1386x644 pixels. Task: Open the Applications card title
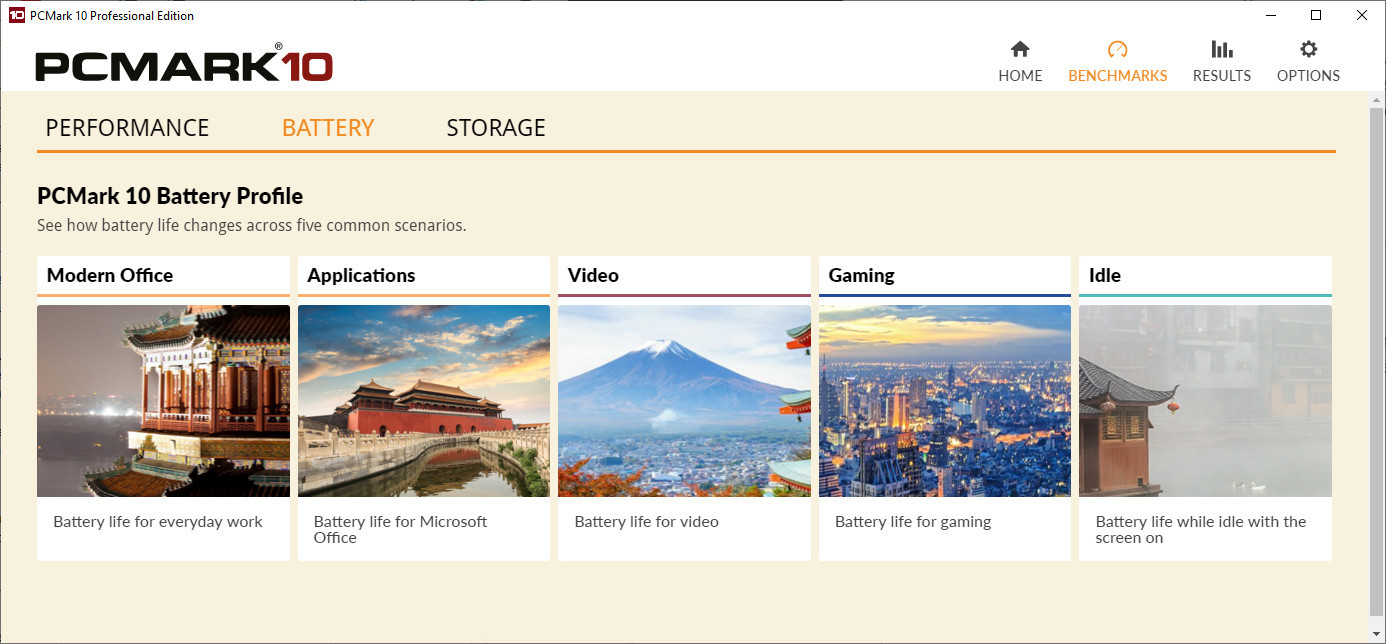pos(361,275)
